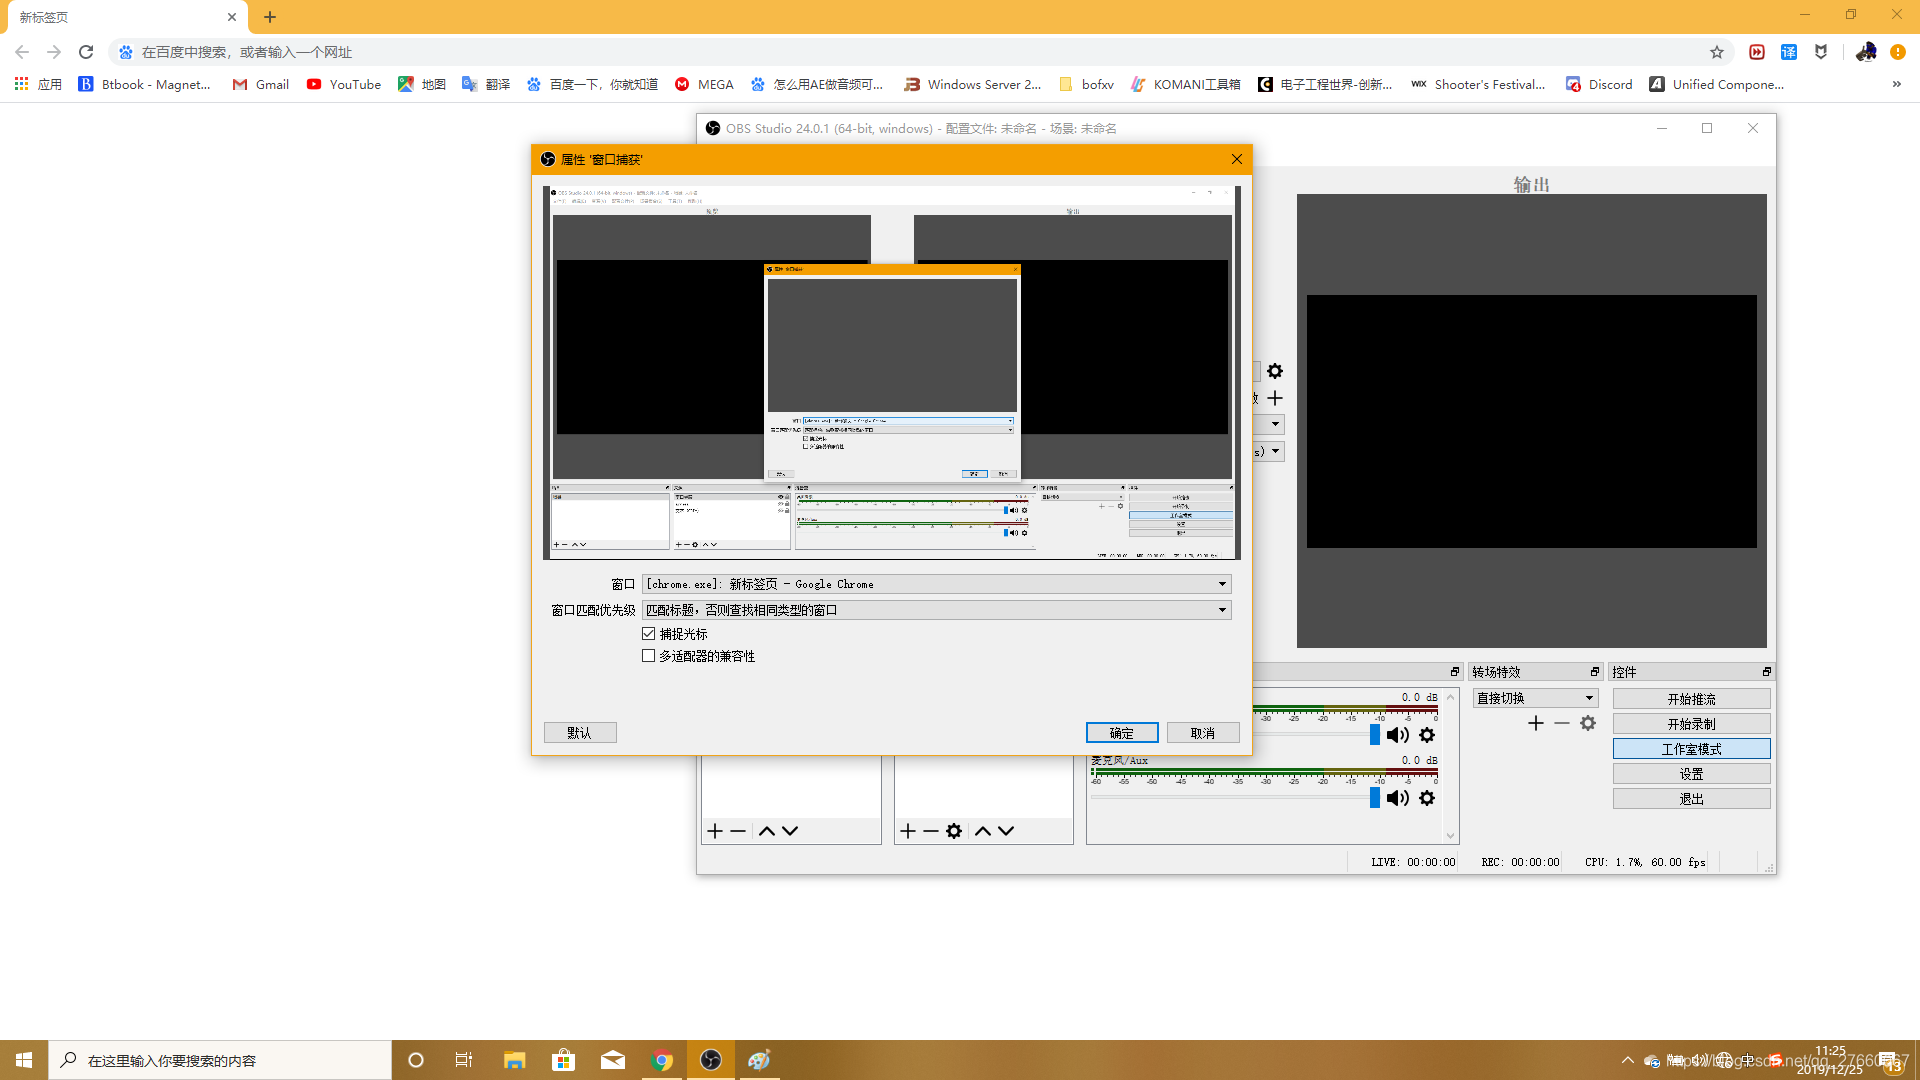Select the 工作室模式 menu item
1920x1080 pixels.
coord(1692,748)
